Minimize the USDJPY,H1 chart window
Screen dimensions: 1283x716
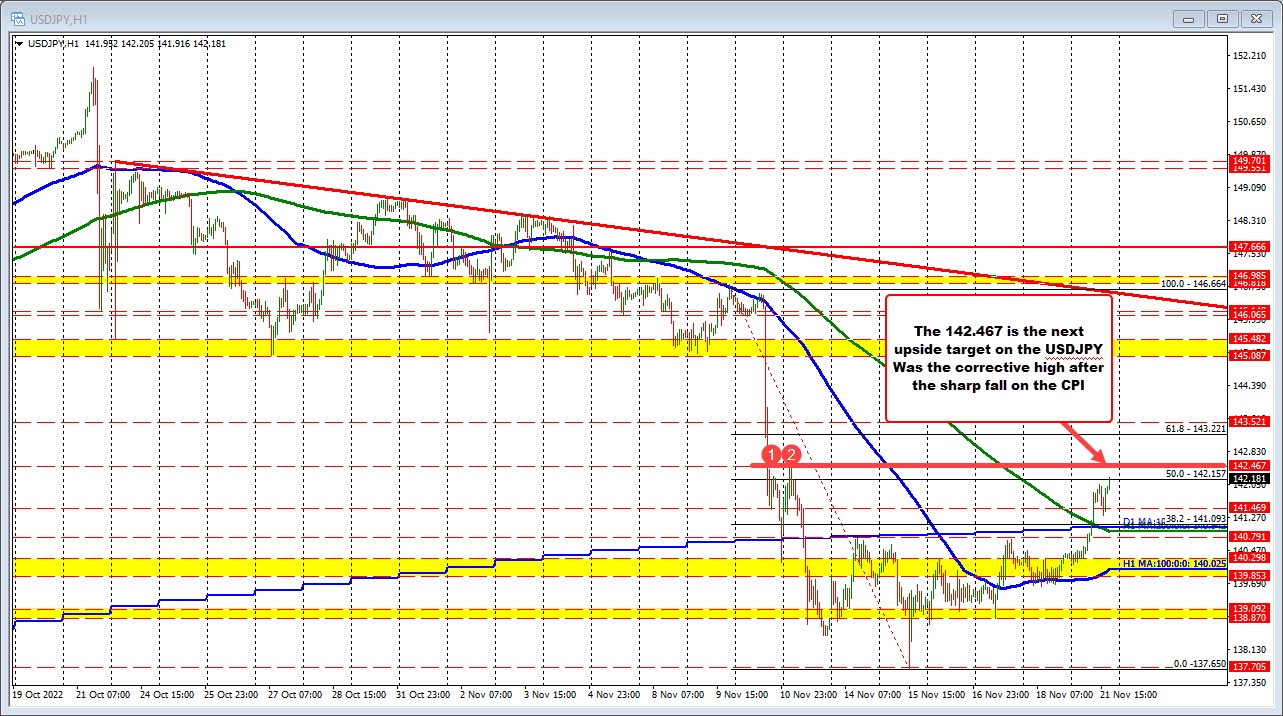pyautogui.click(x=1191, y=18)
